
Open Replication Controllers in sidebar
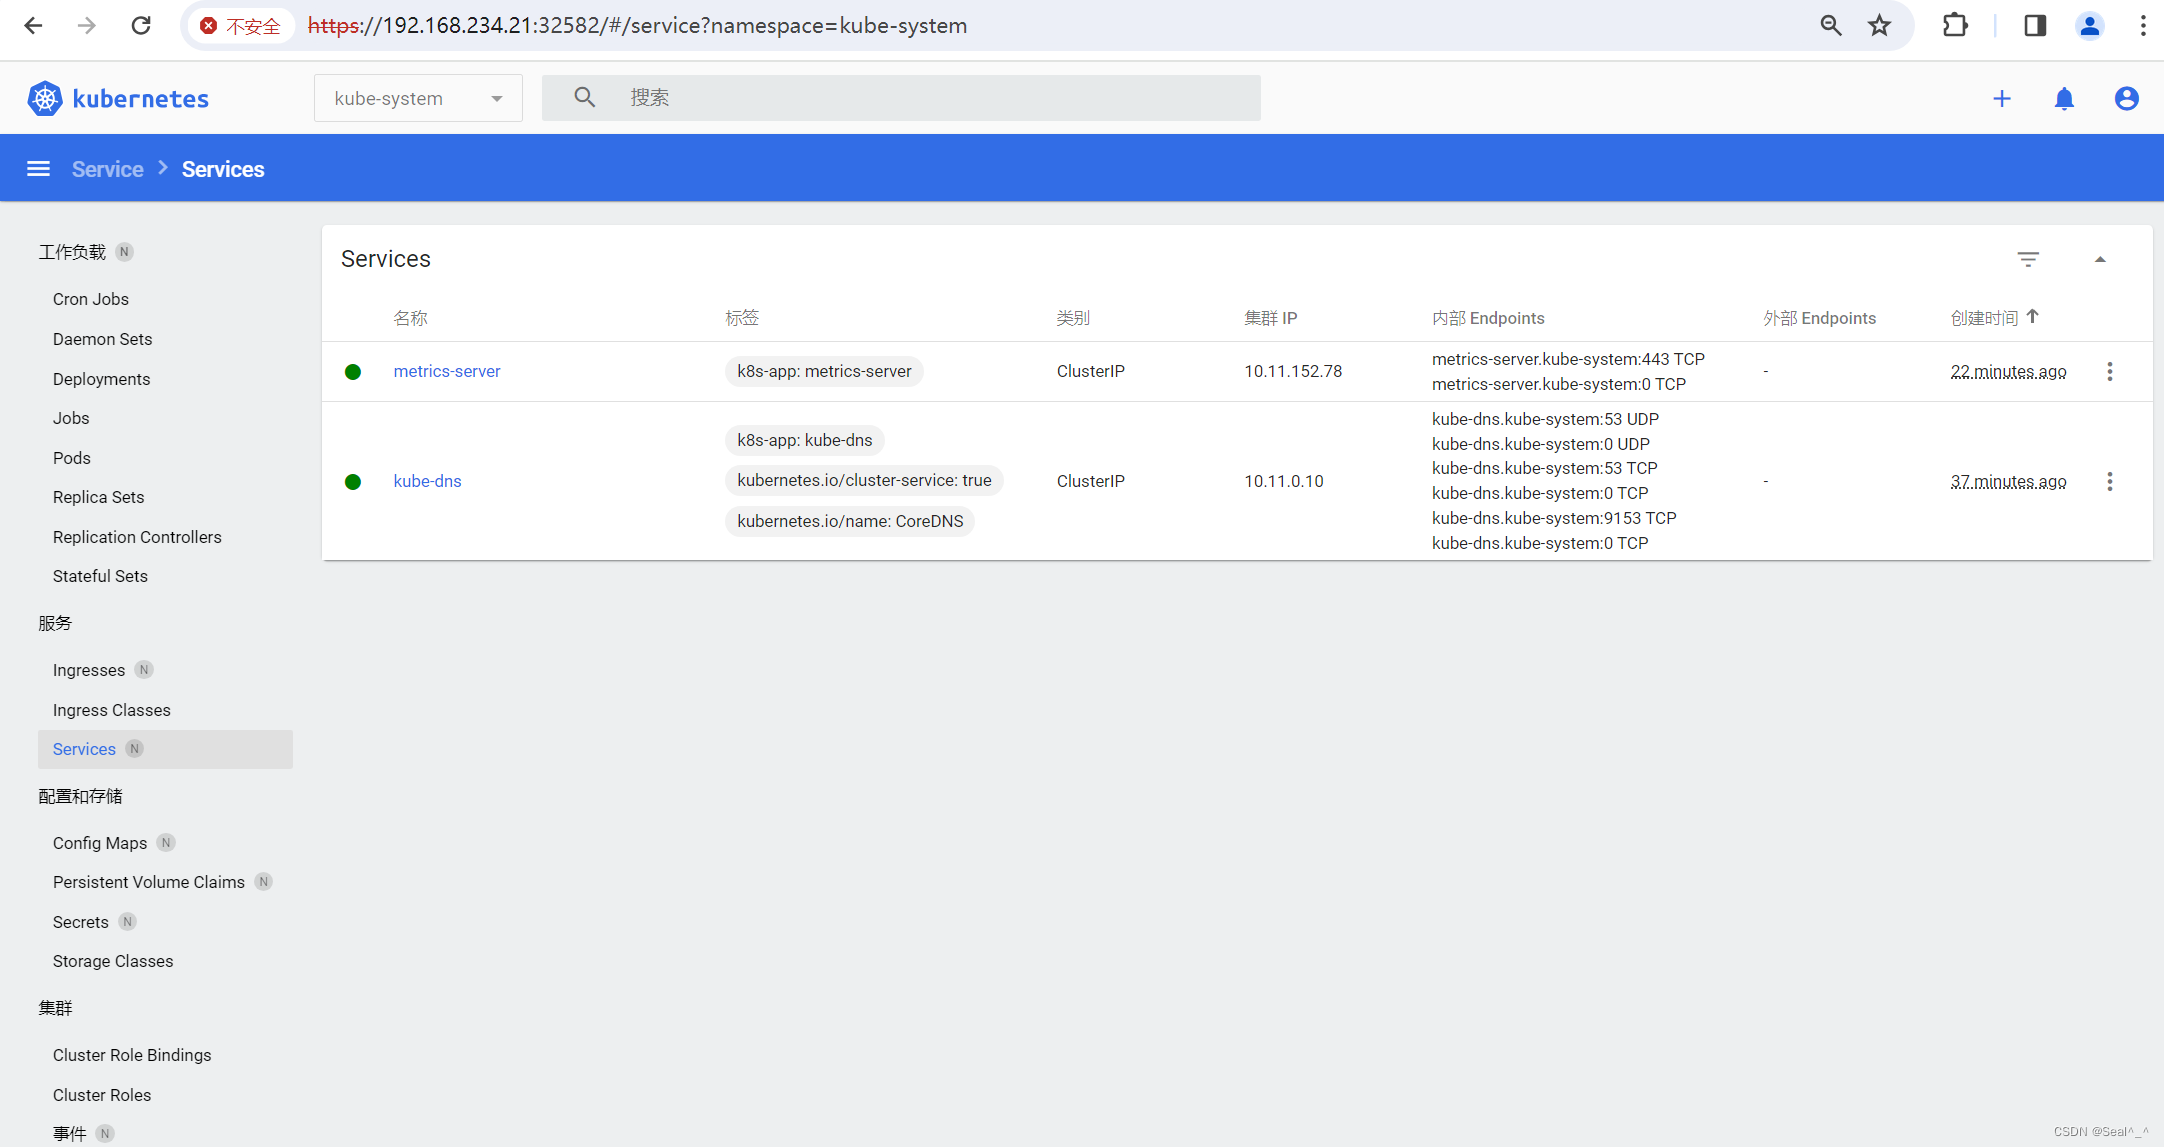pyautogui.click(x=137, y=537)
